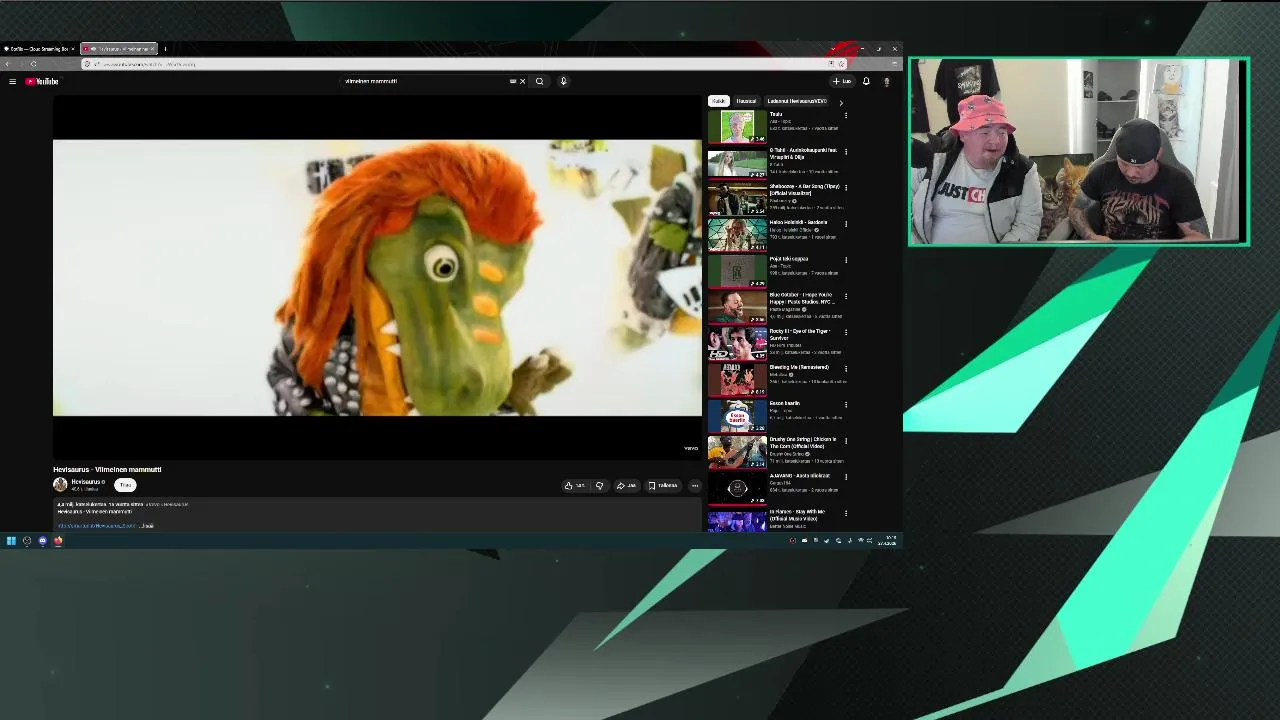This screenshot has height=720, width=1280.
Task: Expand the video description with '...lisää'
Action: click(x=147, y=525)
